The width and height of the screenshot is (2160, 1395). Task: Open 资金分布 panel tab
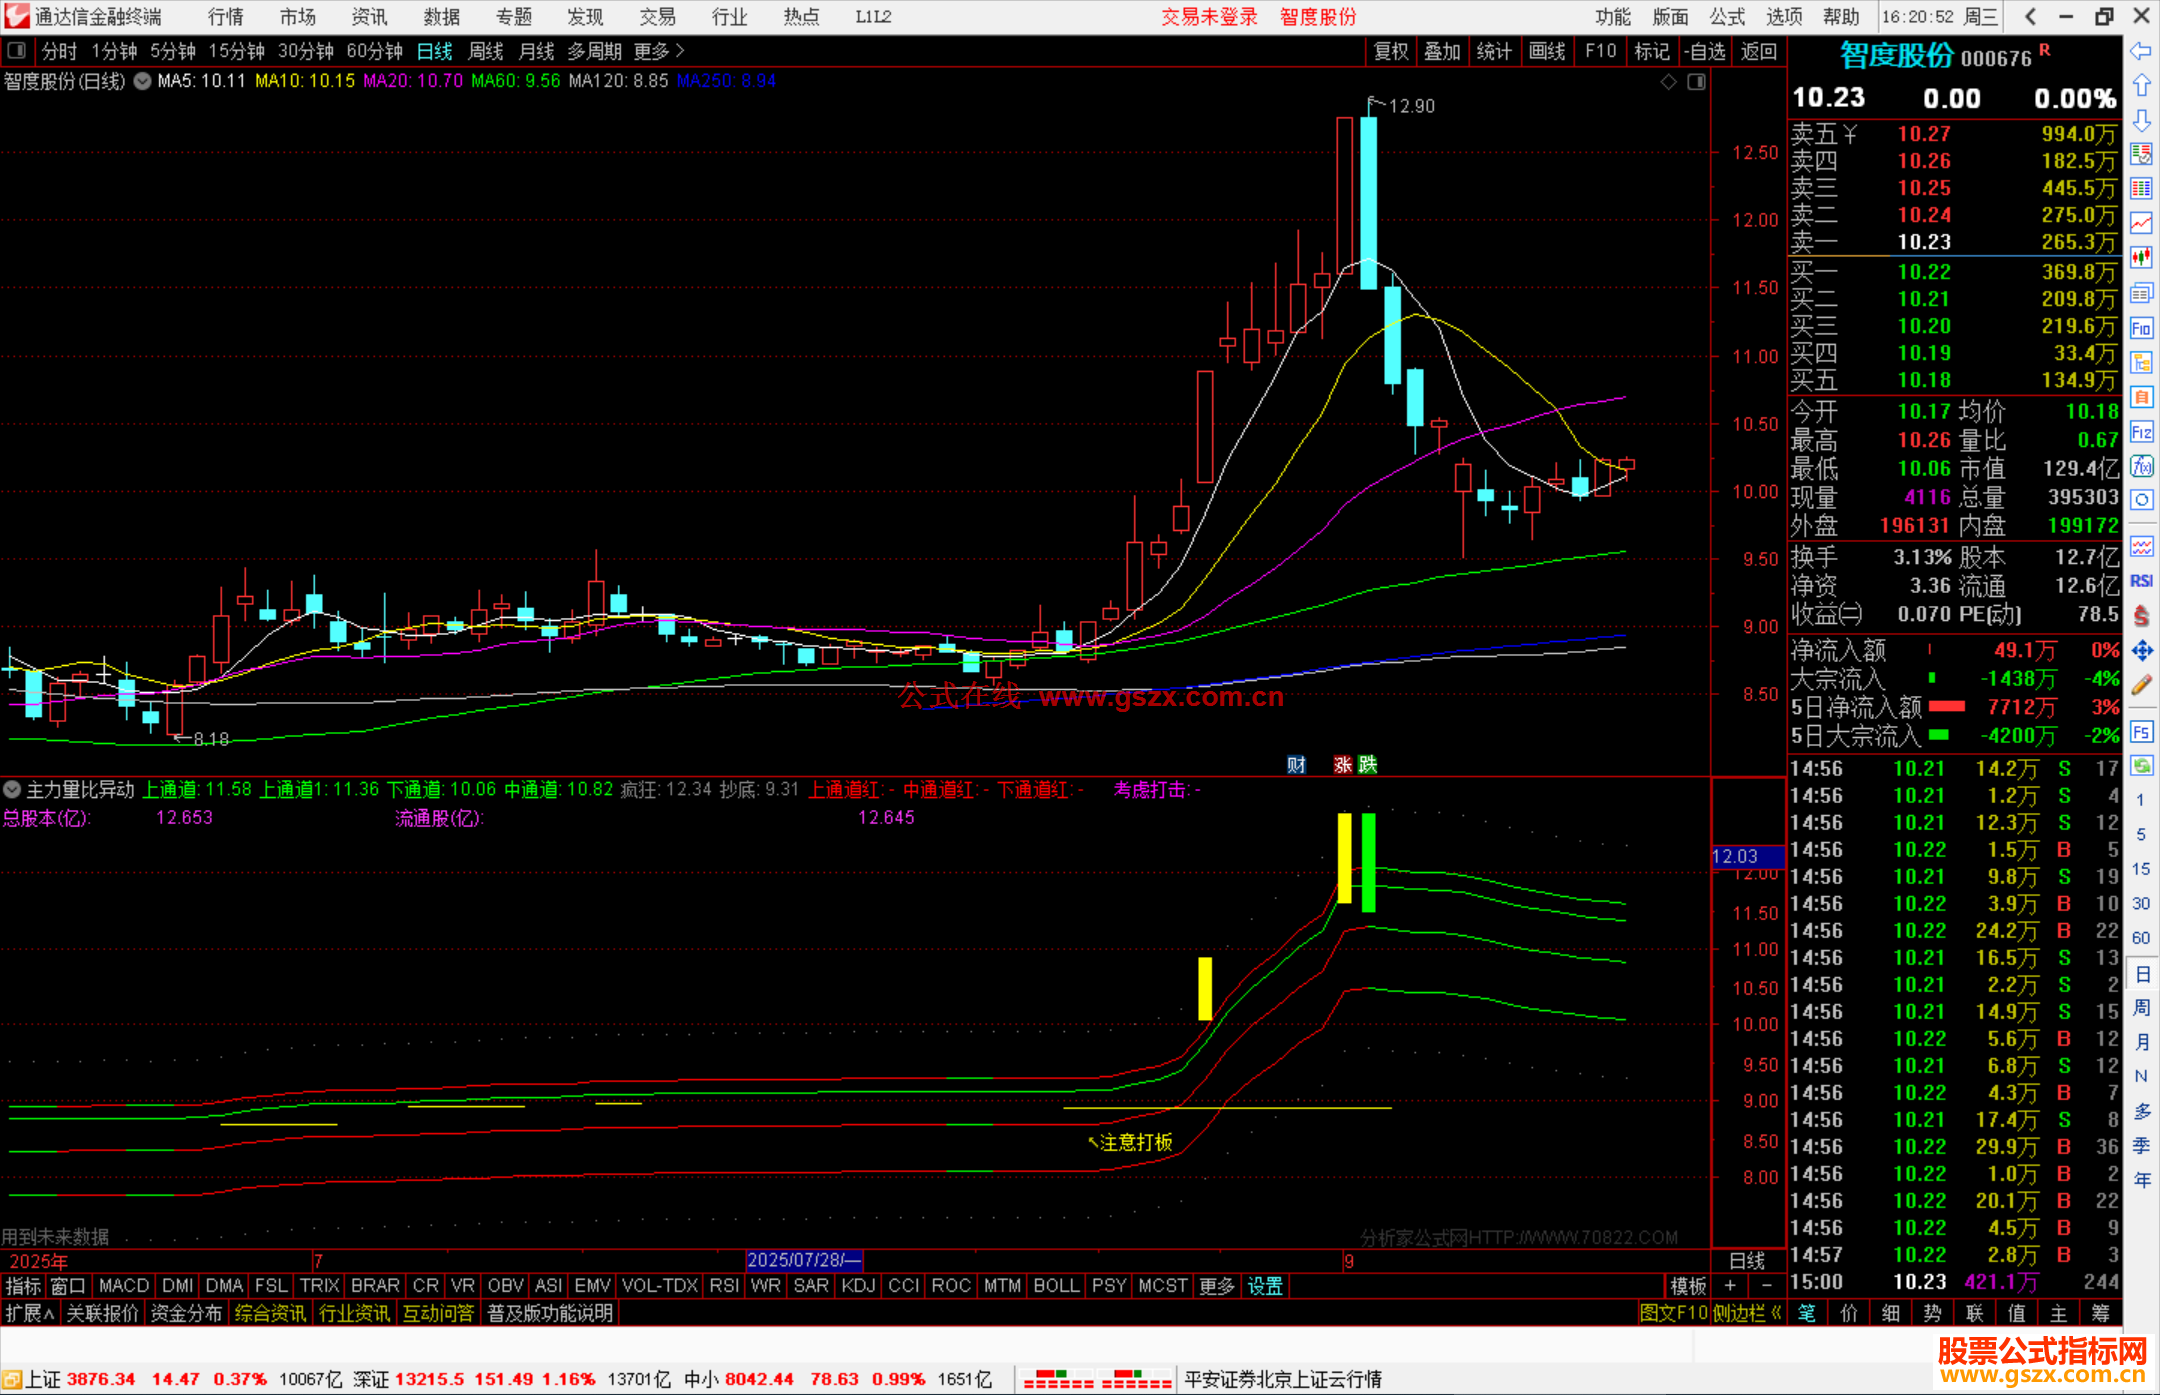pos(186,1313)
